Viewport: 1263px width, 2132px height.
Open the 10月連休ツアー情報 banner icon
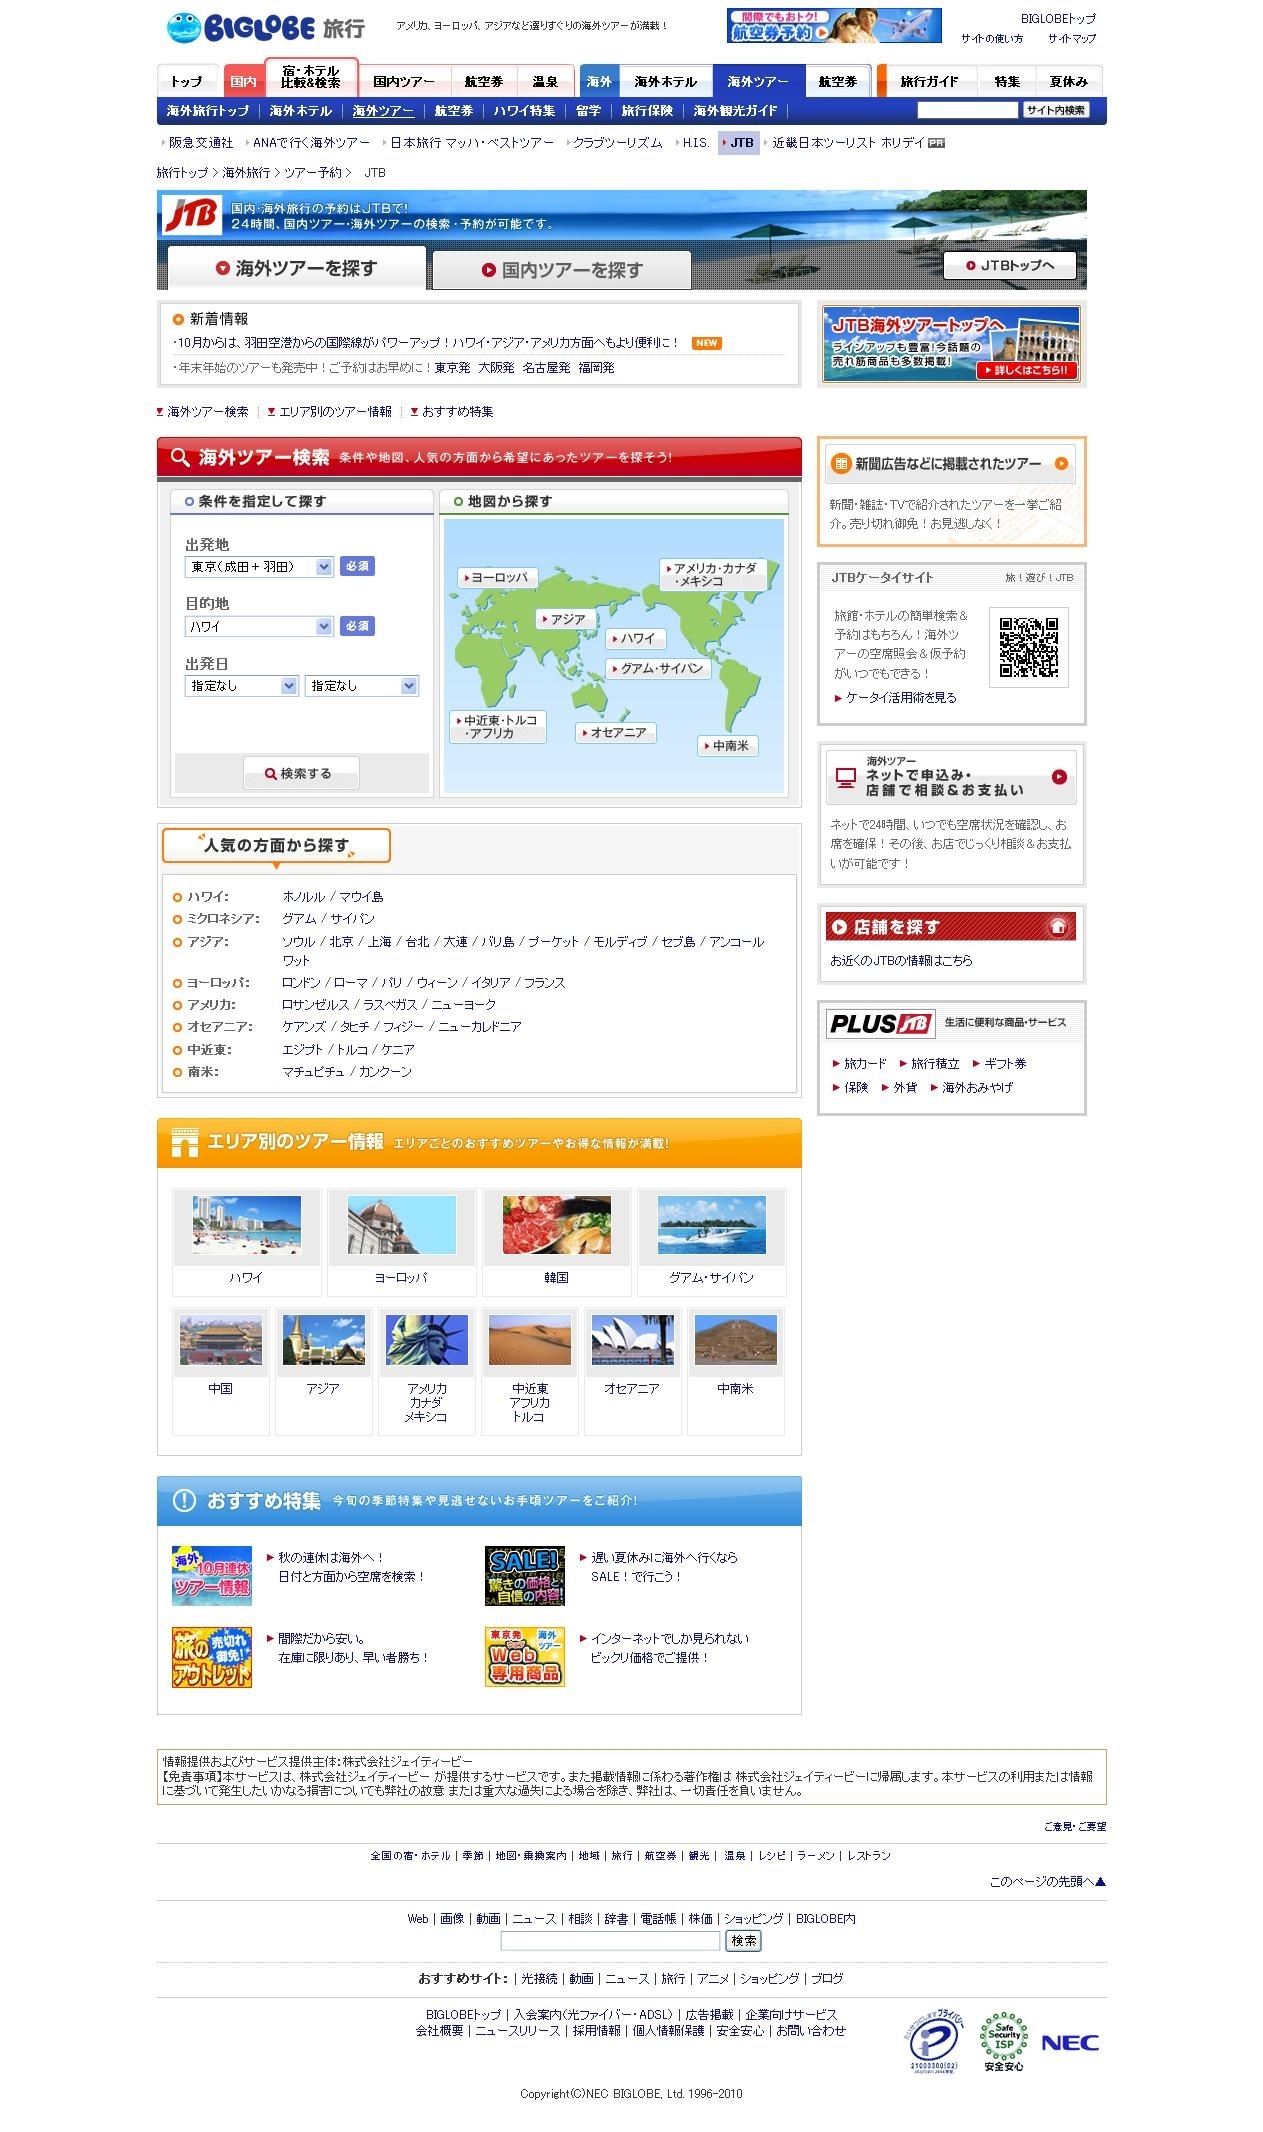point(212,1575)
